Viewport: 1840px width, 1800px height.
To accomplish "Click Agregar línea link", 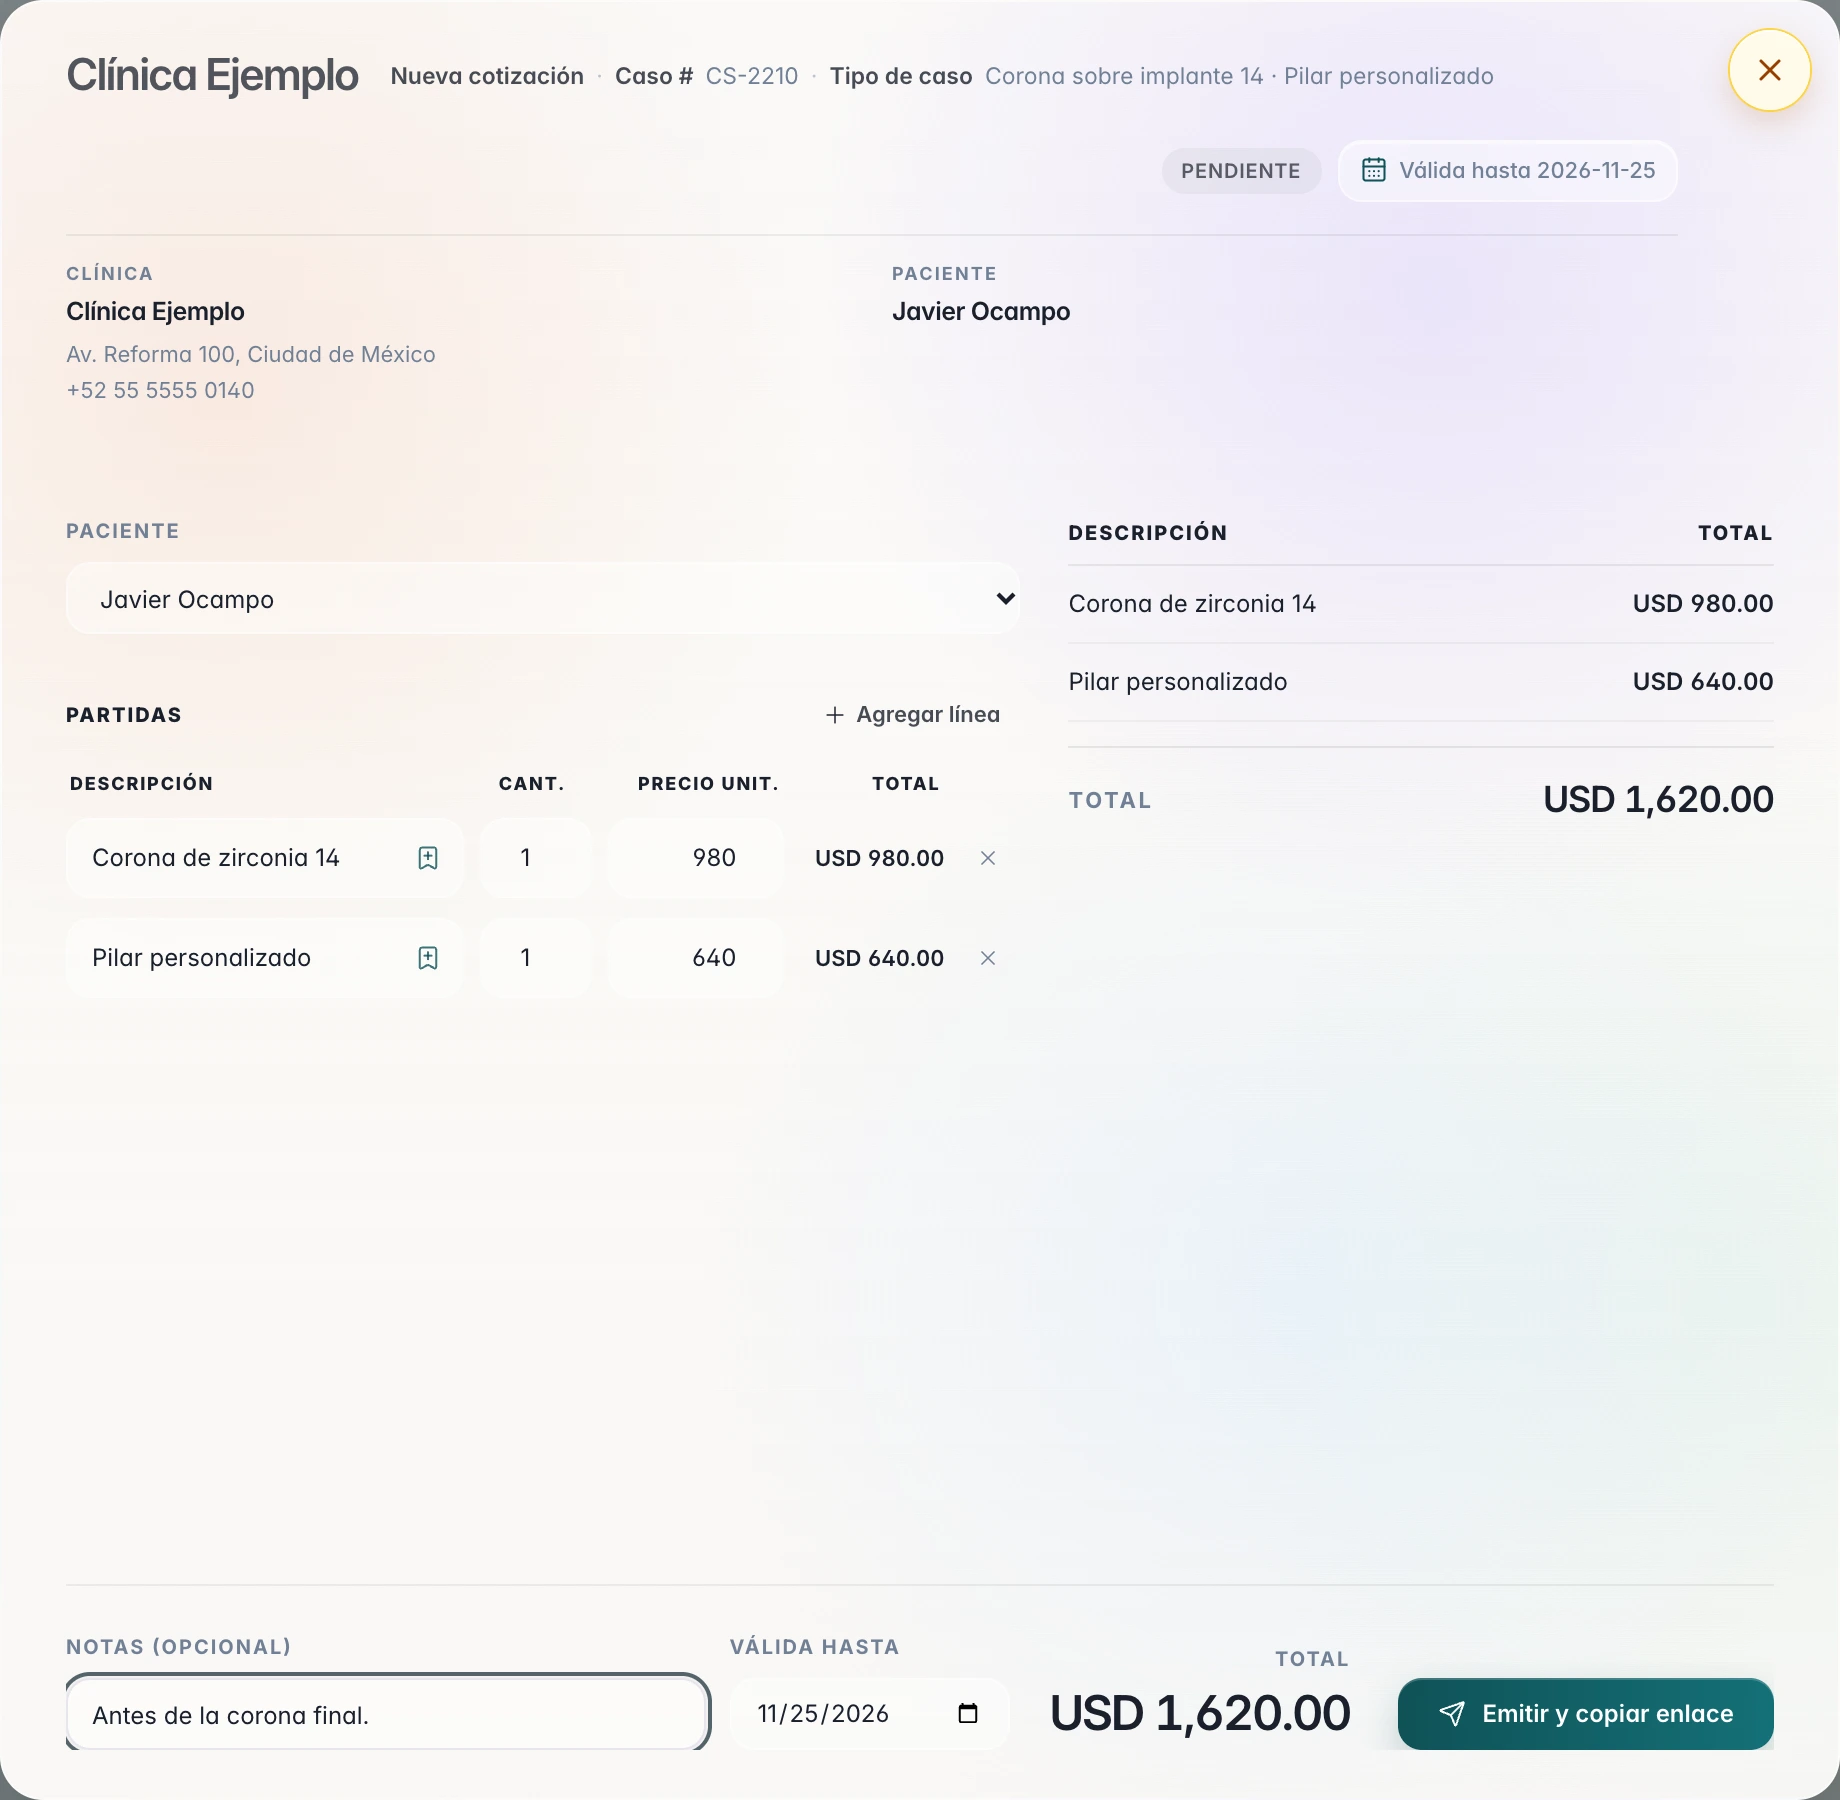I will pos(913,715).
